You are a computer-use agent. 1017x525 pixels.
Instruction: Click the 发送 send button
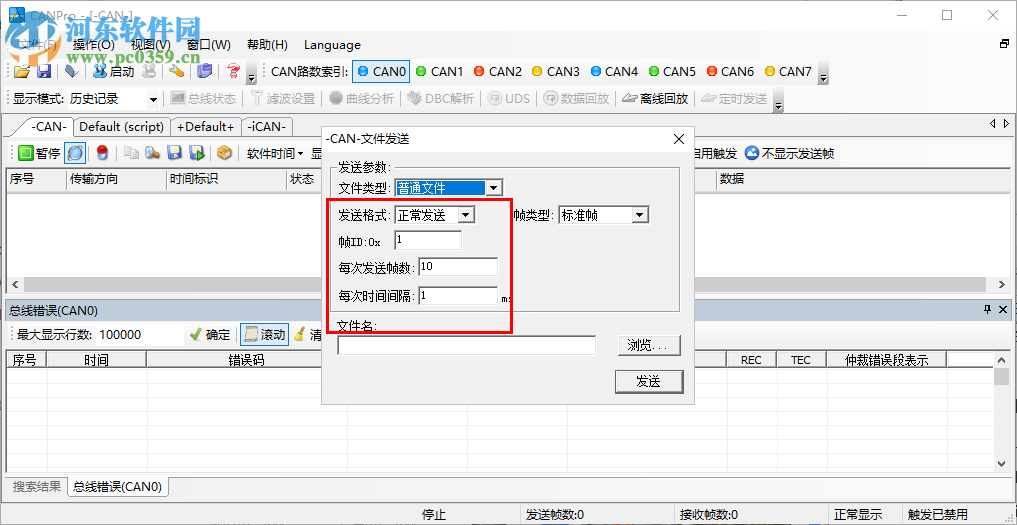tap(649, 382)
